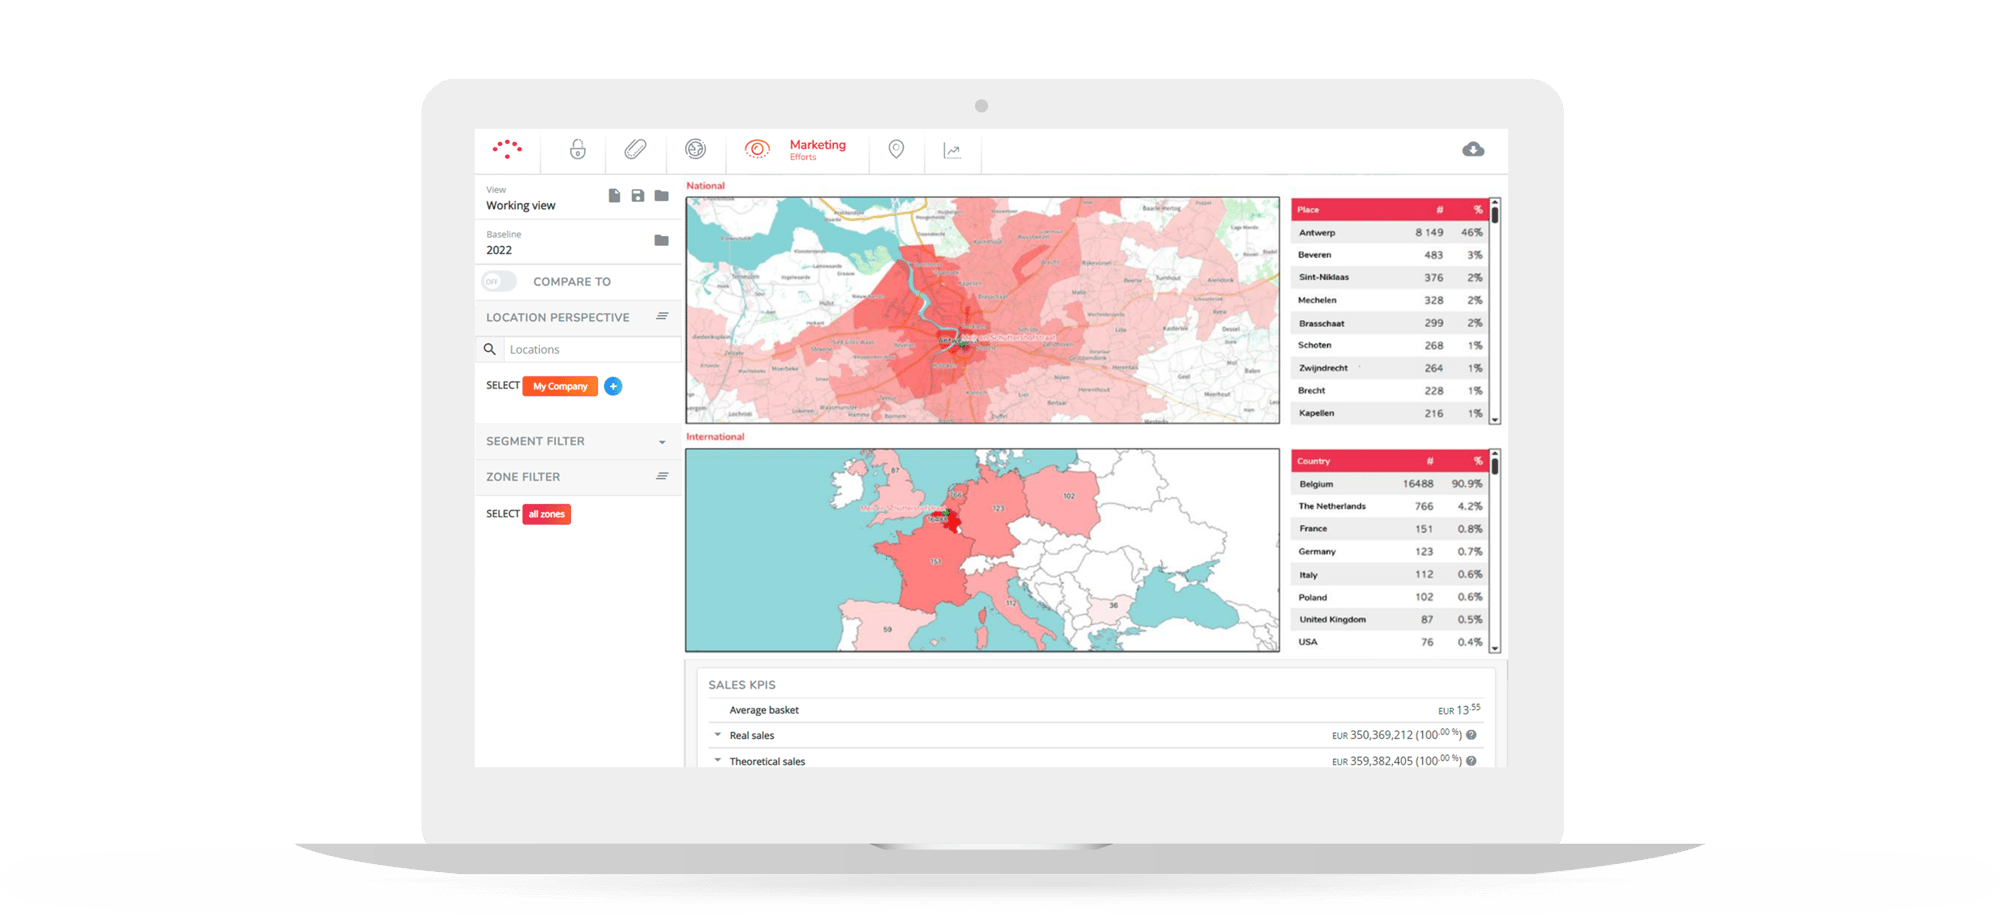Collapse the Real sales row
Viewport: 2000px width, 917px height.
[716, 734]
